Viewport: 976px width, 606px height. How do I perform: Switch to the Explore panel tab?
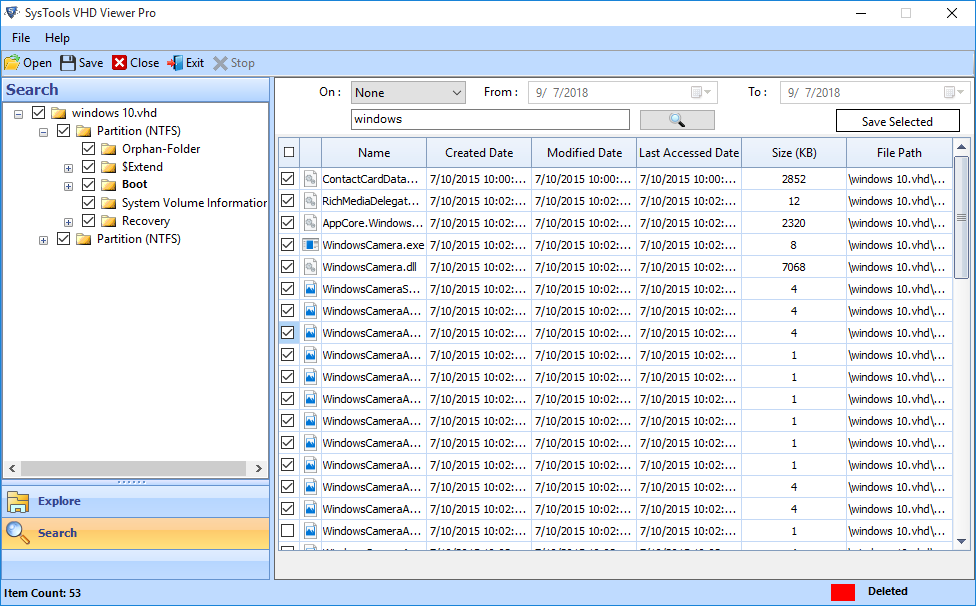coord(136,501)
